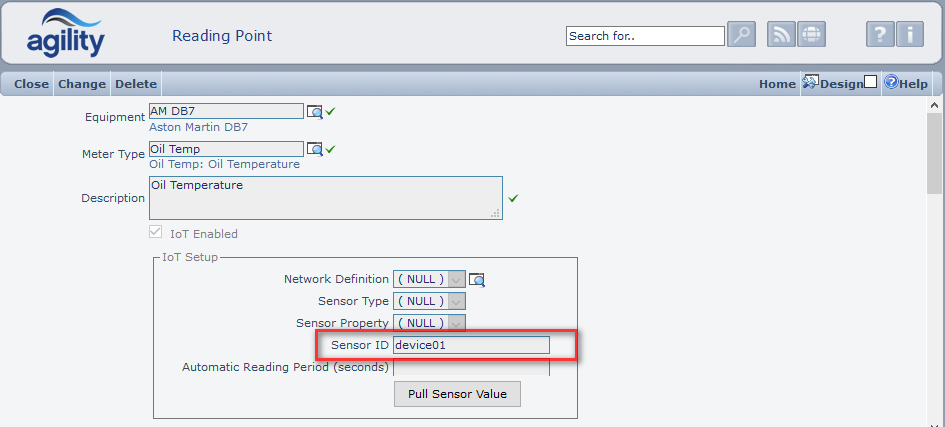Open Meter Type lookup magnifier icon

pos(314,150)
